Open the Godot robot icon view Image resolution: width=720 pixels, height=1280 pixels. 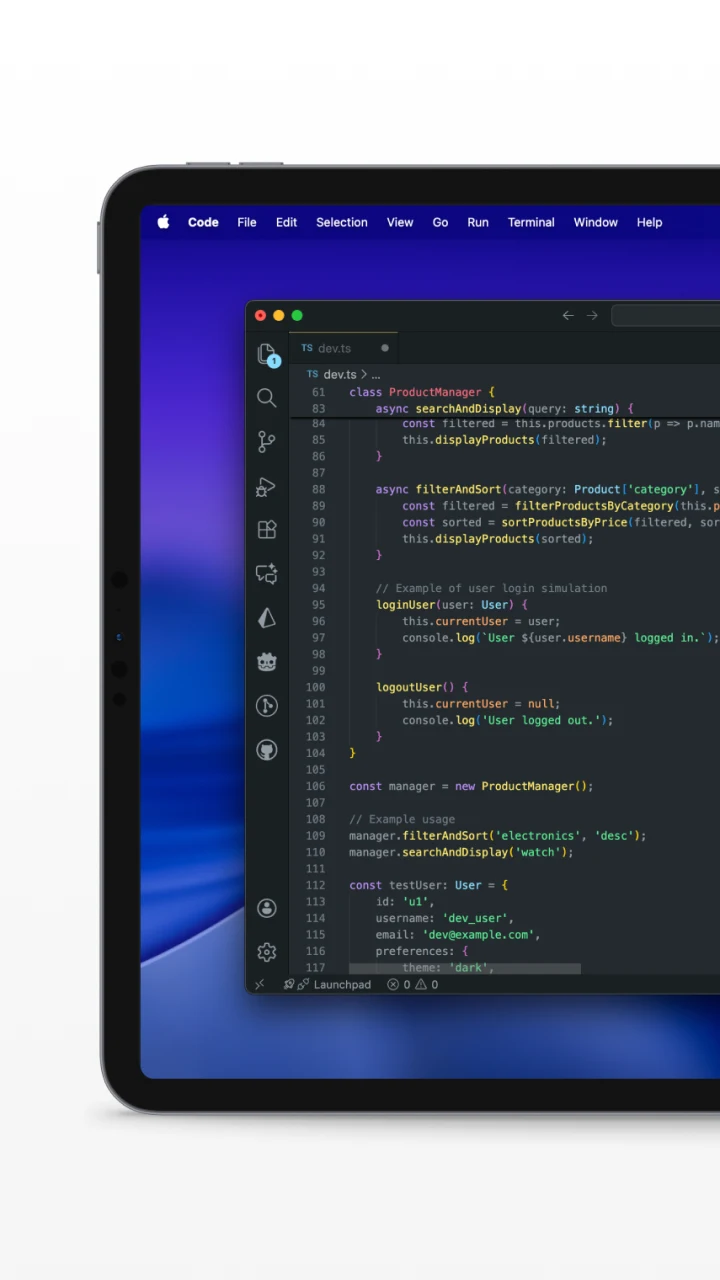266,662
